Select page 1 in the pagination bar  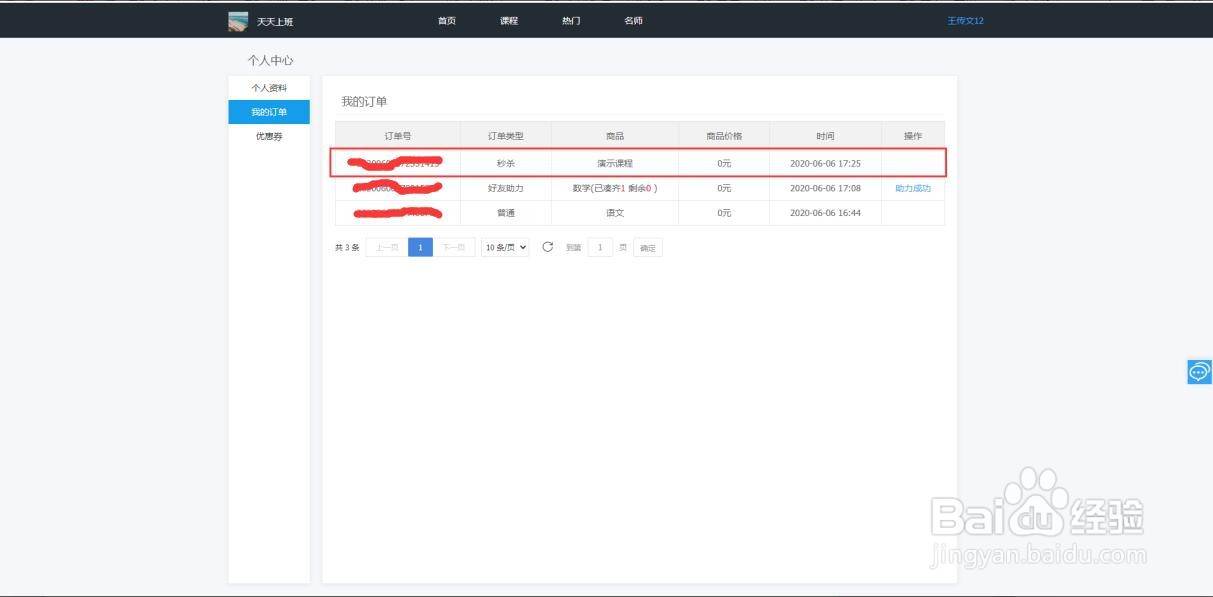coord(420,247)
